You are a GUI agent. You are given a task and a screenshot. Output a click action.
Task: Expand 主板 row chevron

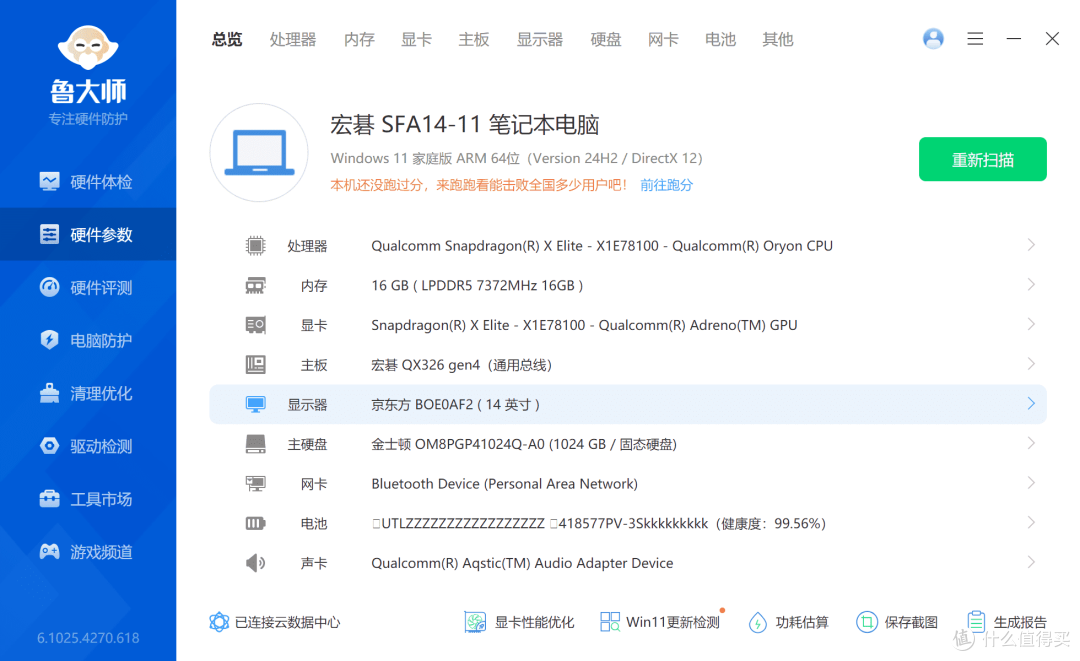click(x=1031, y=364)
